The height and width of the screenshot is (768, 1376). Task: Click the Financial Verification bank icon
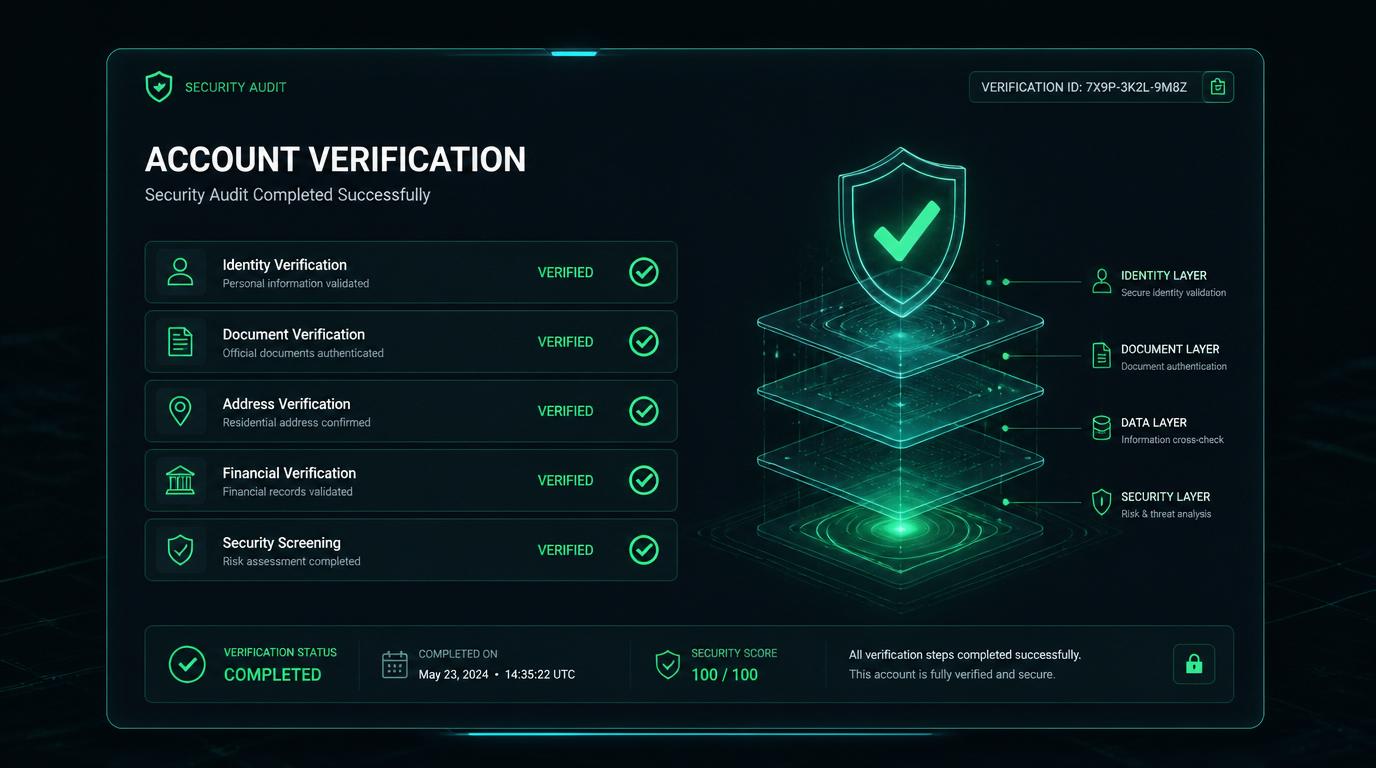point(180,480)
